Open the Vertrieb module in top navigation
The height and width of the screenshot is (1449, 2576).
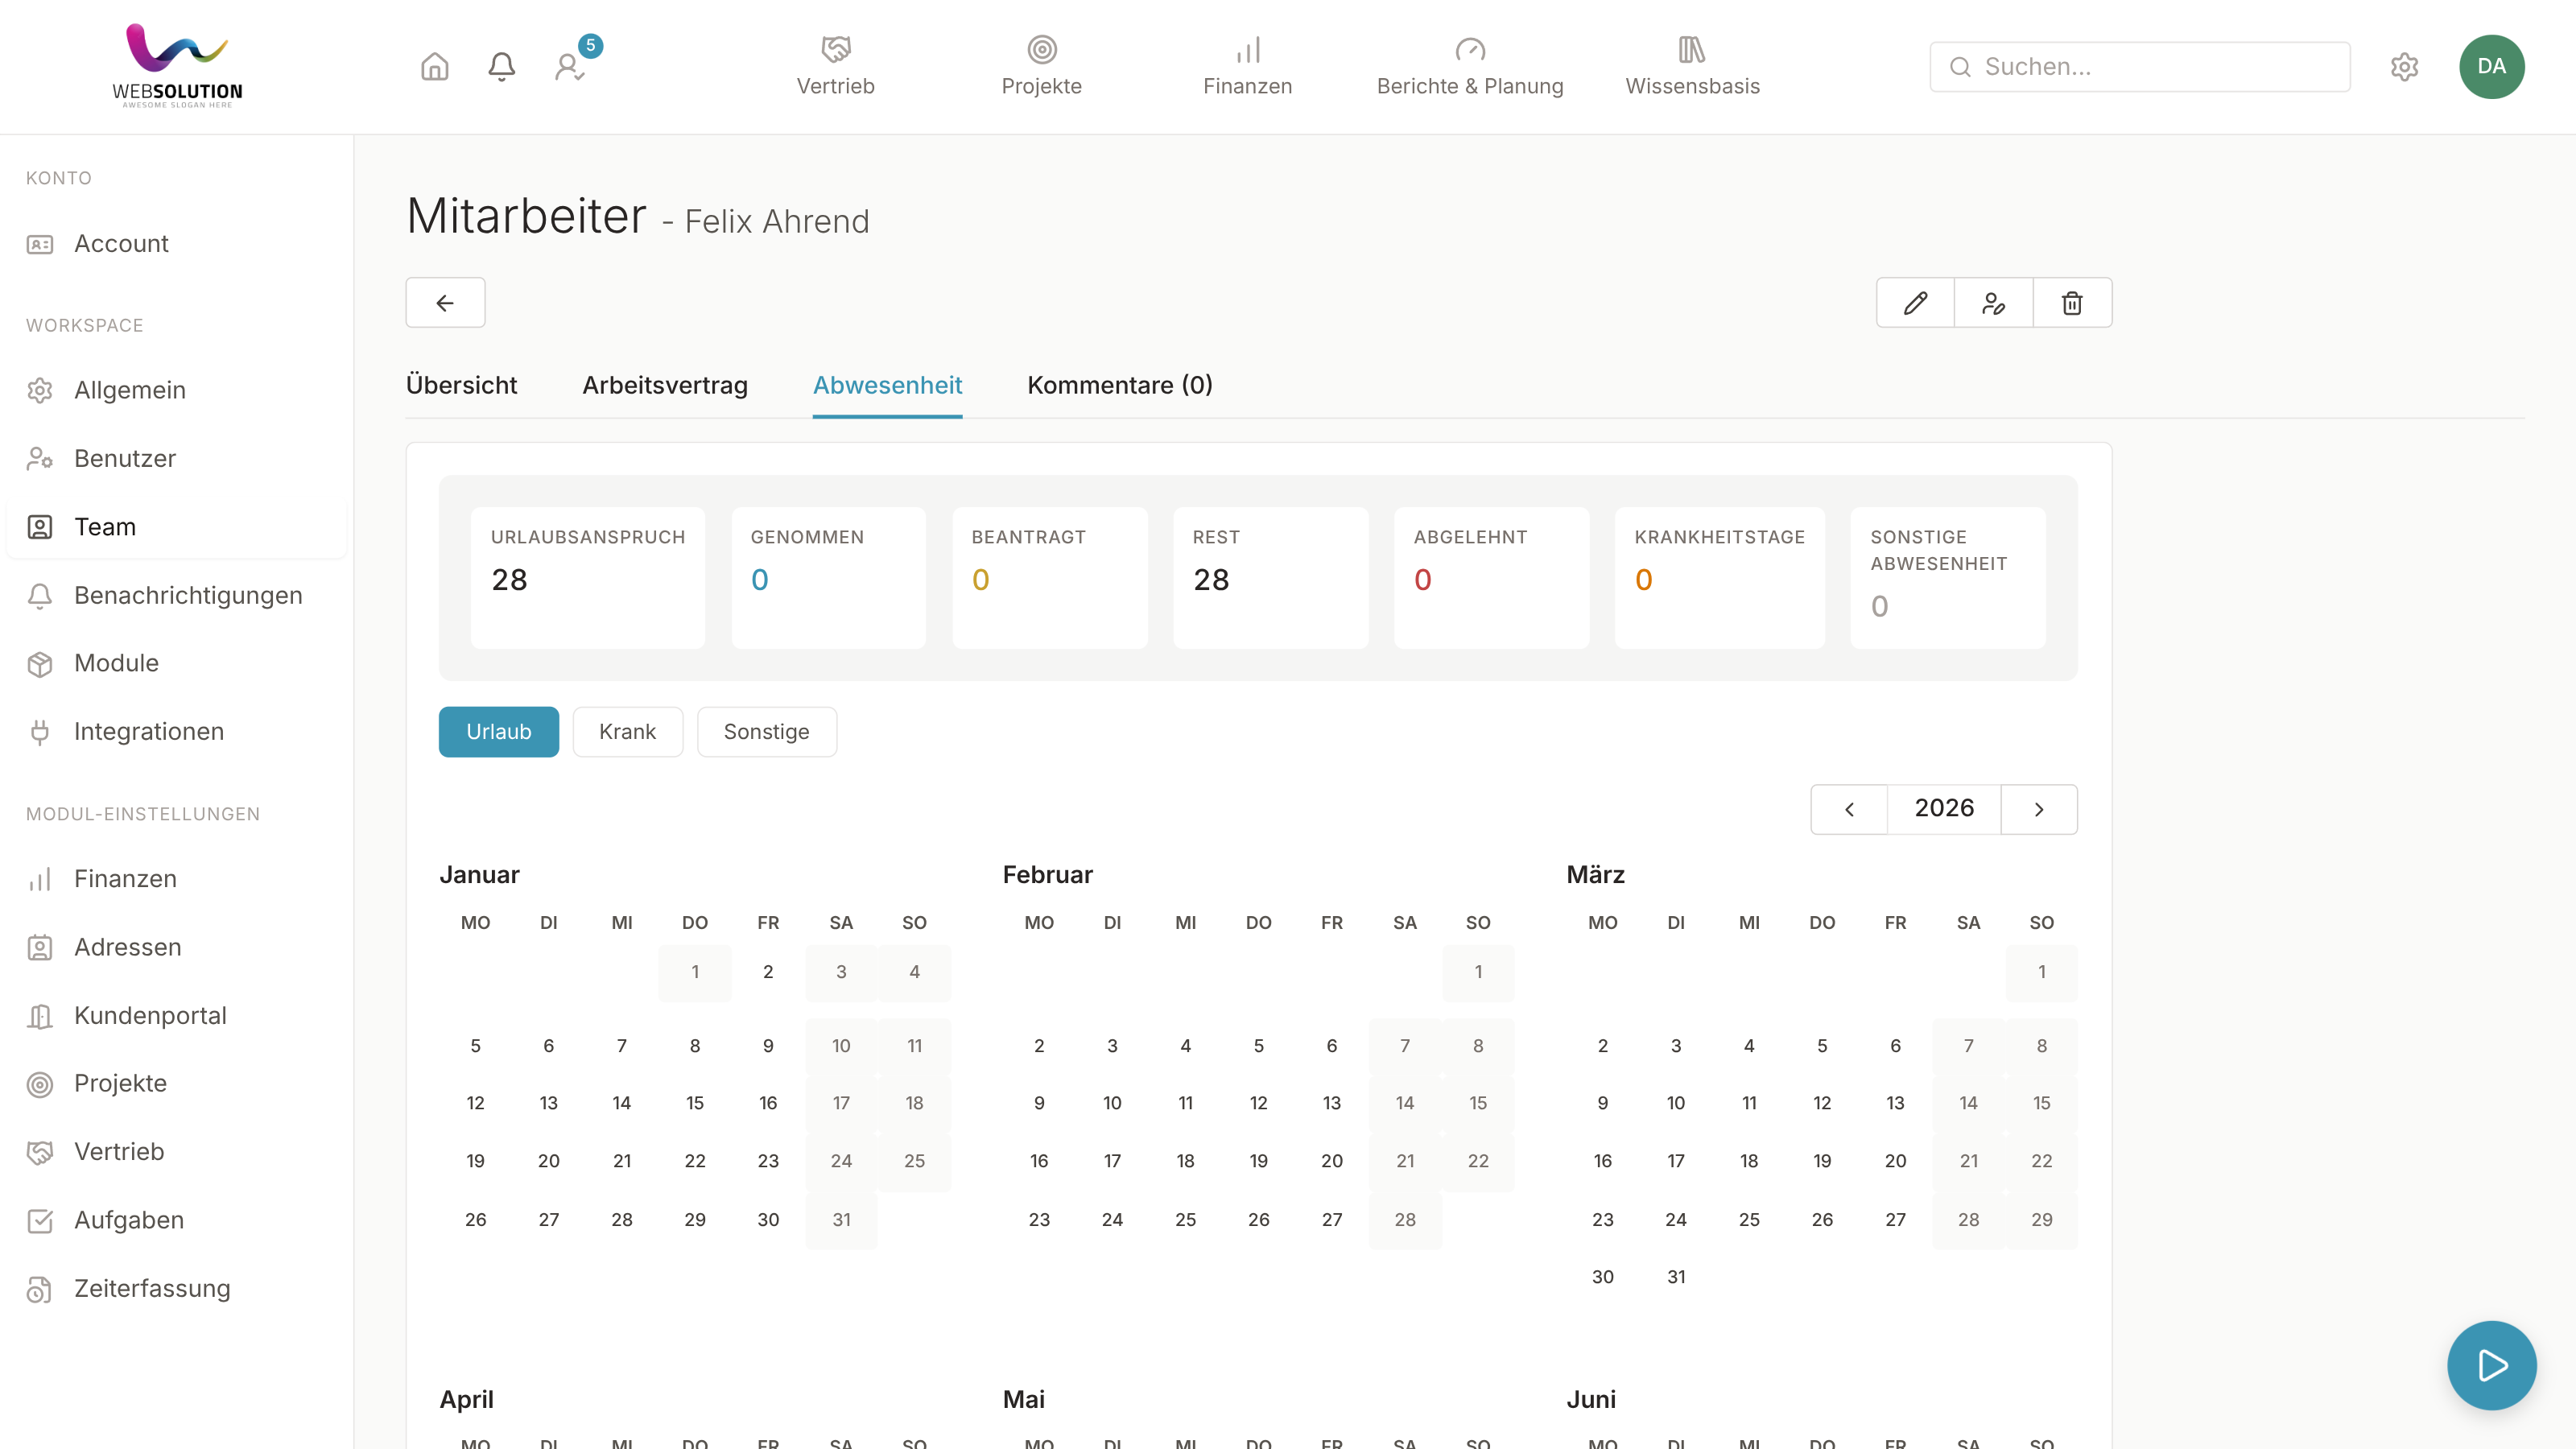coord(835,66)
